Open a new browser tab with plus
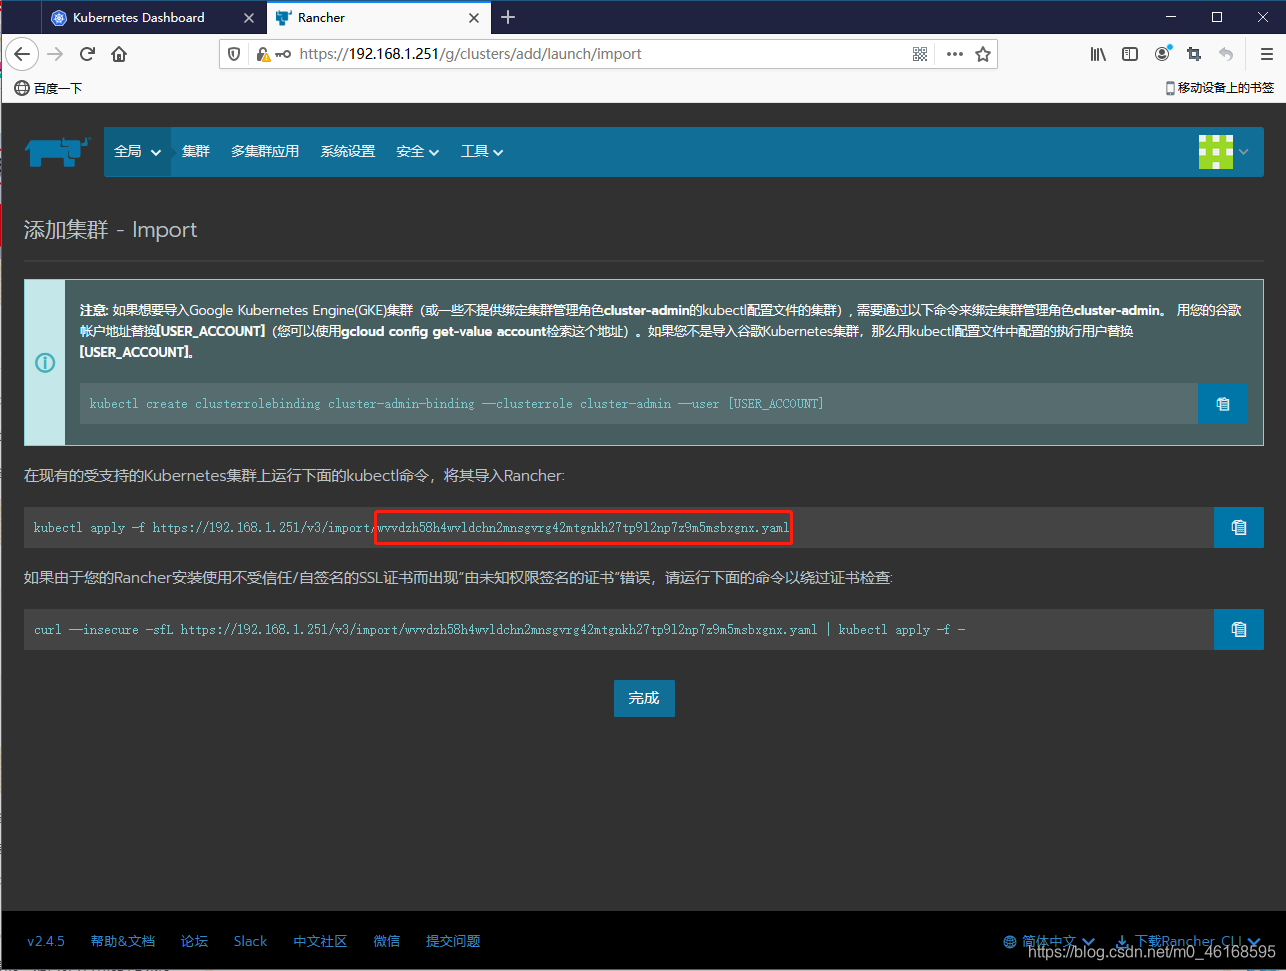1286x971 pixels. [x=508, y=17]
